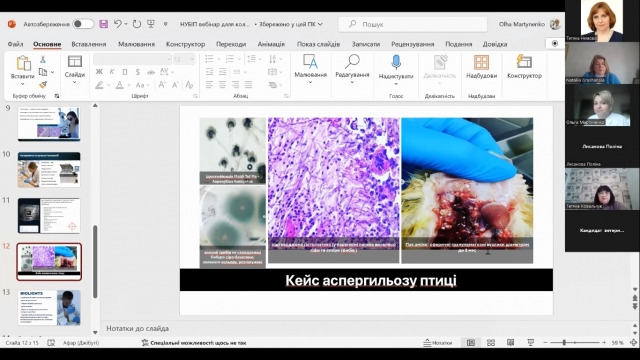Toggle Notes (Нотатки) pane in status bar
Viewport: 640px width, 360px height.
click(x=438, y=343)
